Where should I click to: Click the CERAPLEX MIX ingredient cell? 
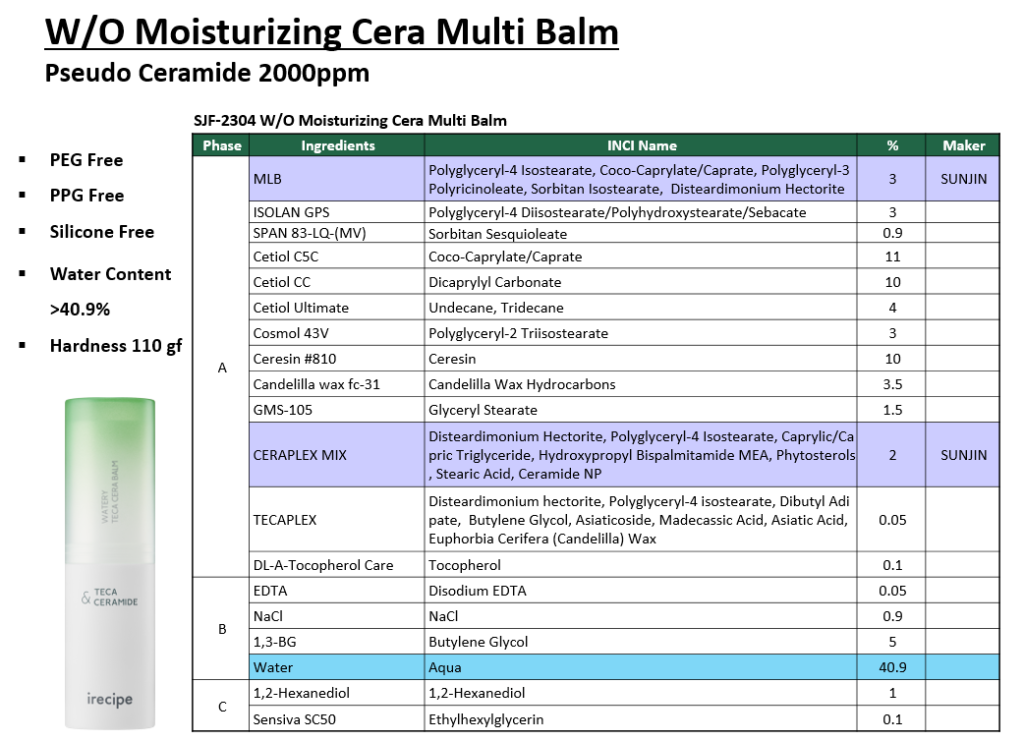337,455
